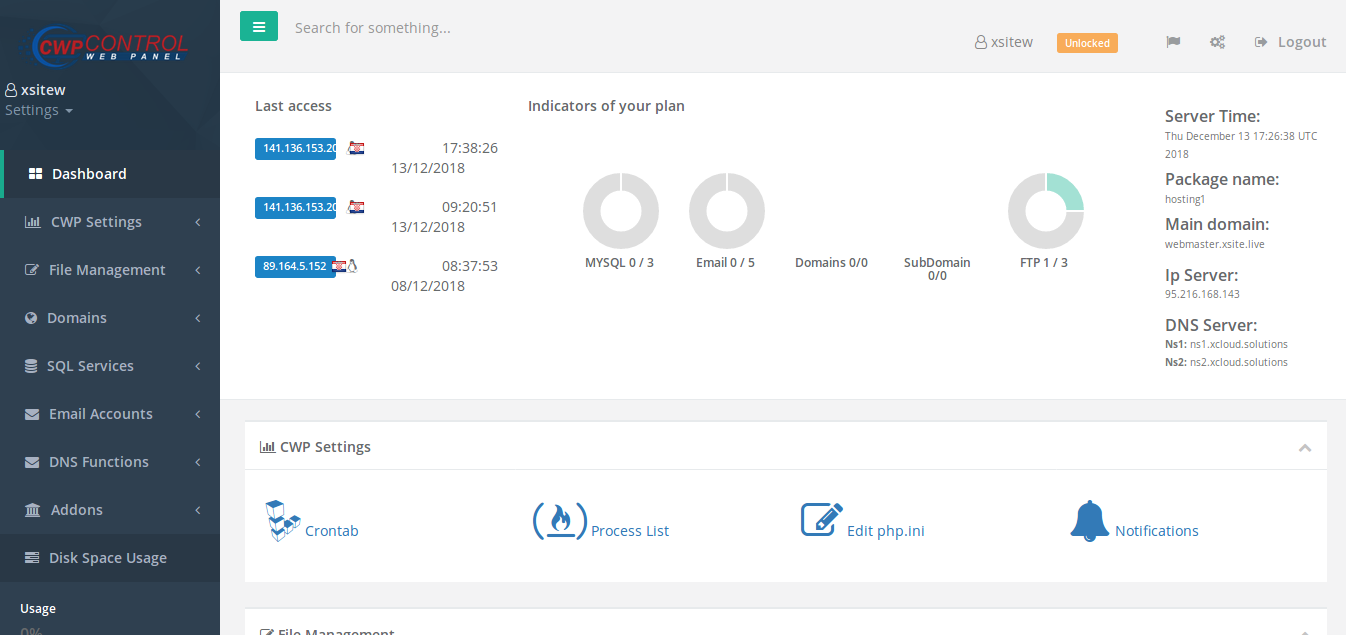Image resolution: width=1346 pixels, height=635 pixels.
Task: Open the Crontab boxes icon
Action: coord(283,521)
